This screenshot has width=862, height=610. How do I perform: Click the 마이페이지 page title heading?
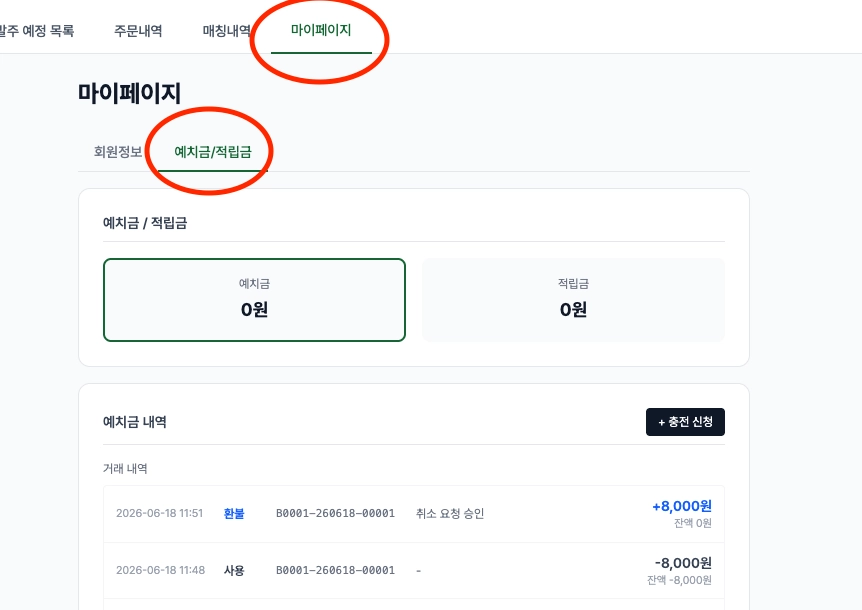129,93
